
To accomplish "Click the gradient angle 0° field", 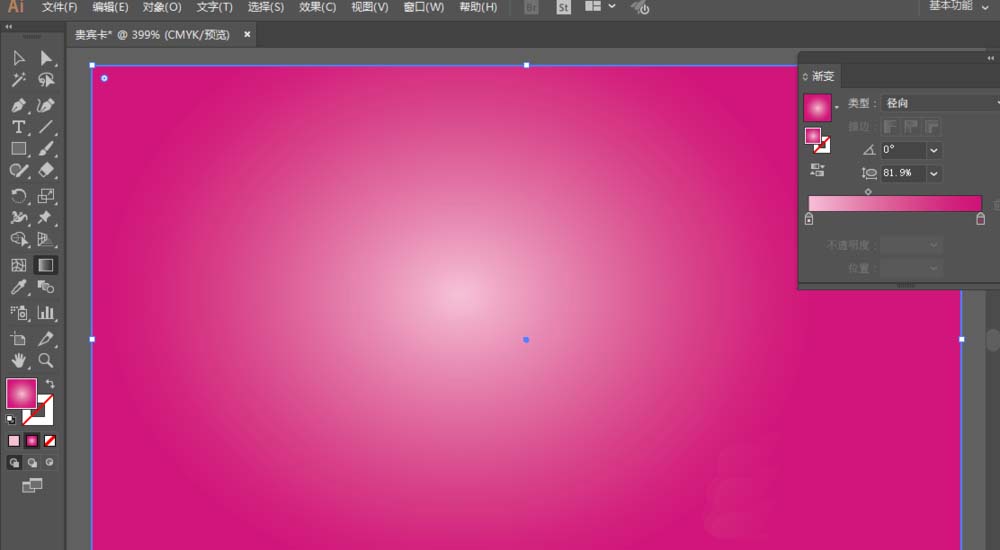I will coord(903,150).
